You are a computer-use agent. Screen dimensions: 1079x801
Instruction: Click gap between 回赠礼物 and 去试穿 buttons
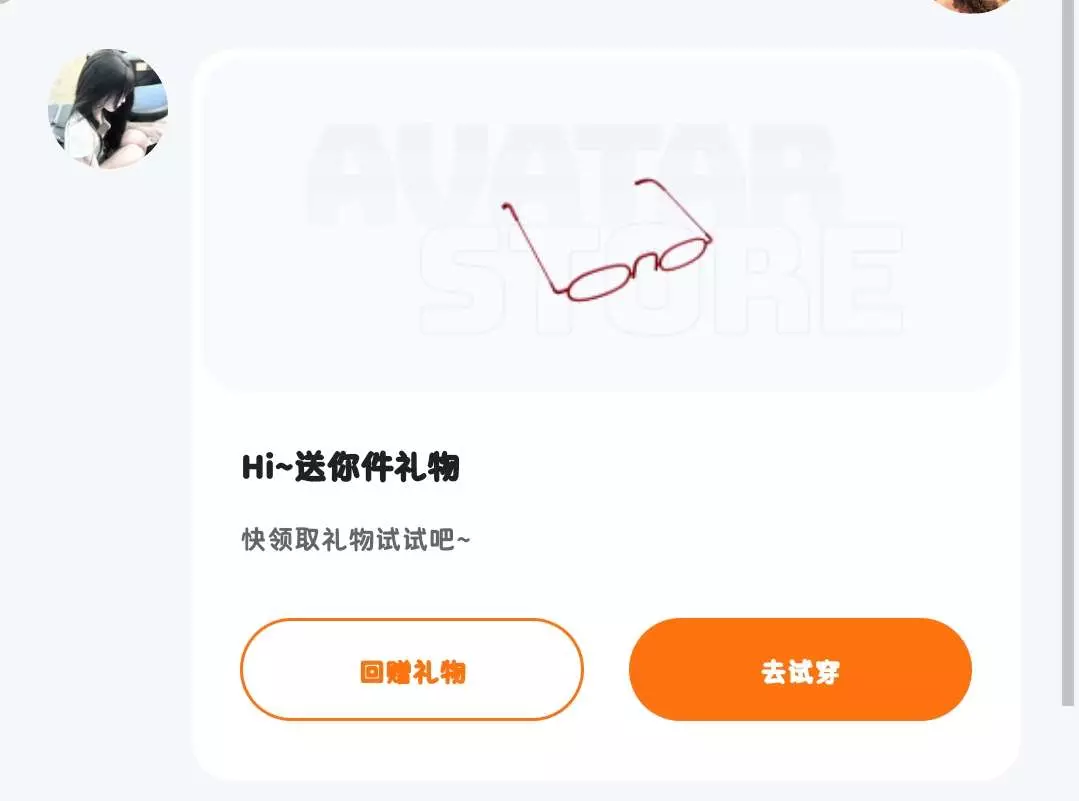coord(606,670)
